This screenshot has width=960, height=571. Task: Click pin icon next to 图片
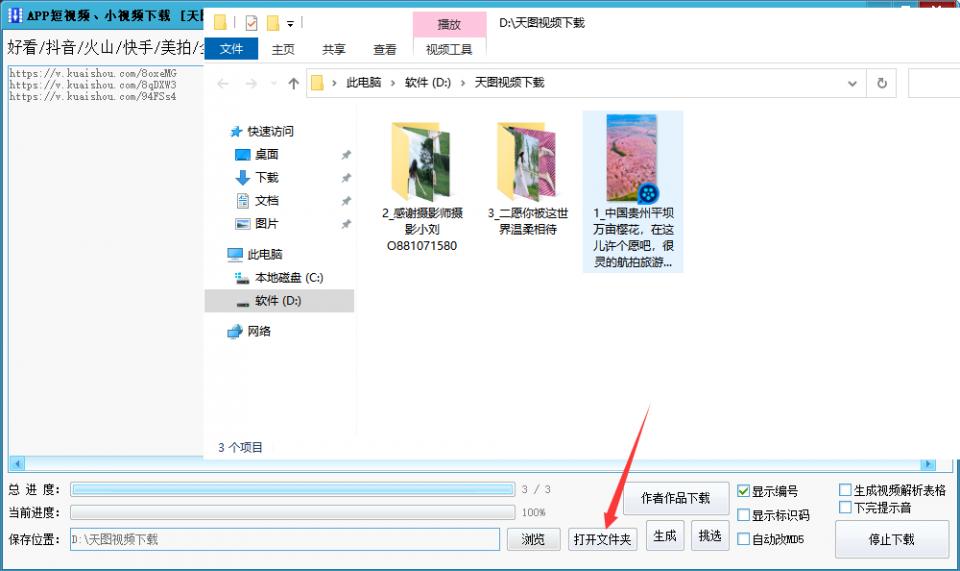click(x=346, y=225)
